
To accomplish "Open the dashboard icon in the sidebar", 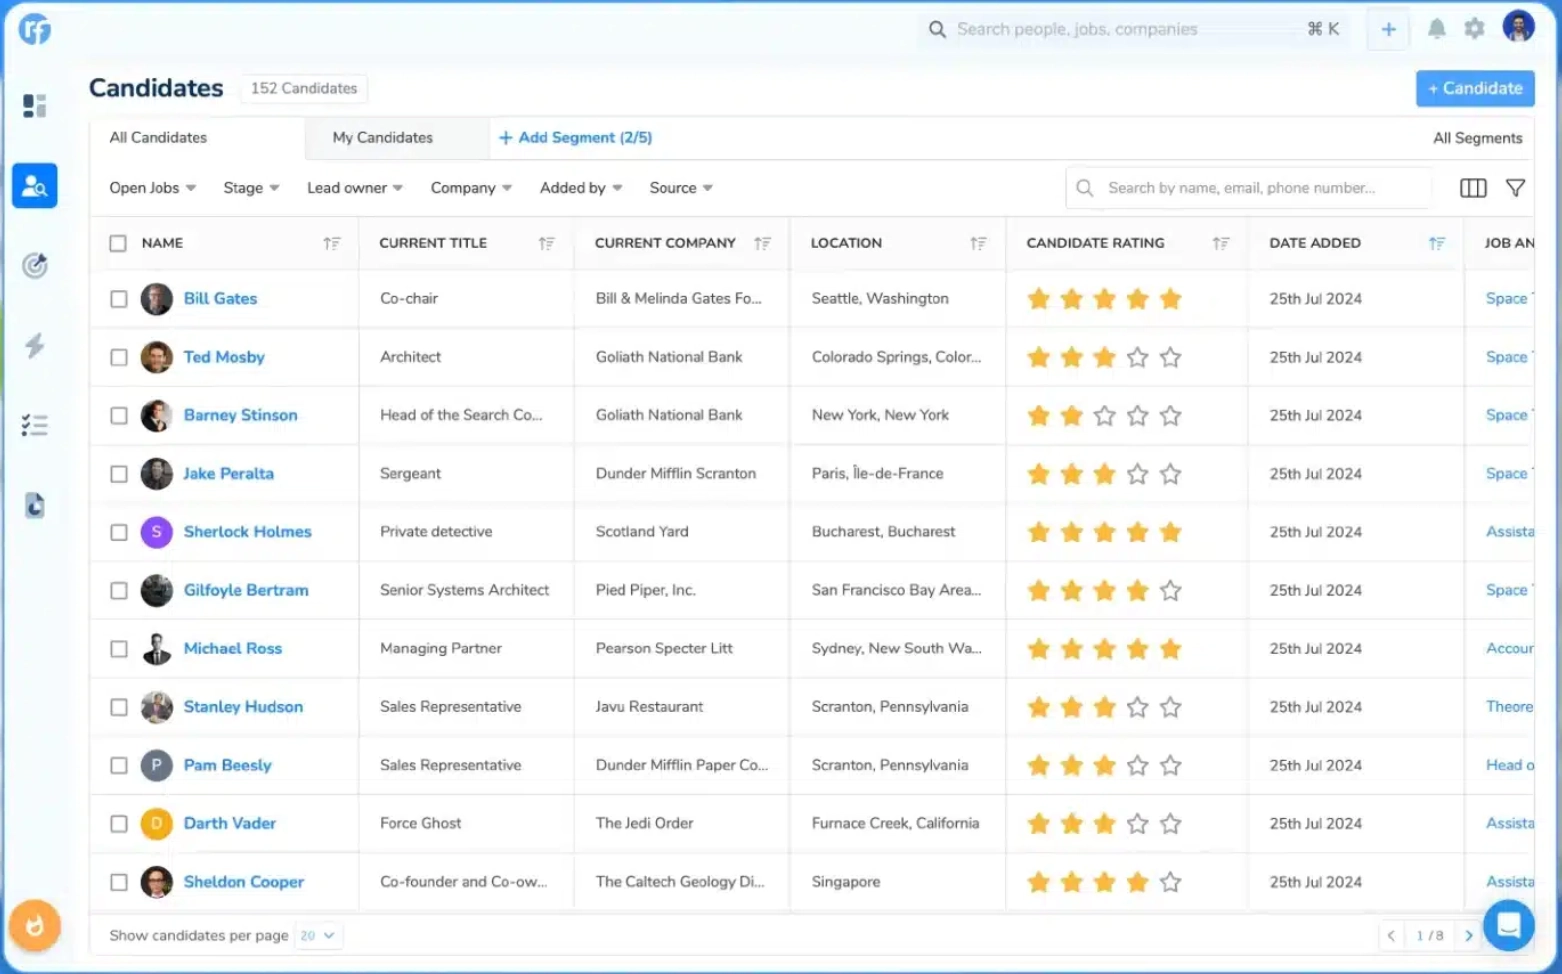I will (x=34, y=105).
